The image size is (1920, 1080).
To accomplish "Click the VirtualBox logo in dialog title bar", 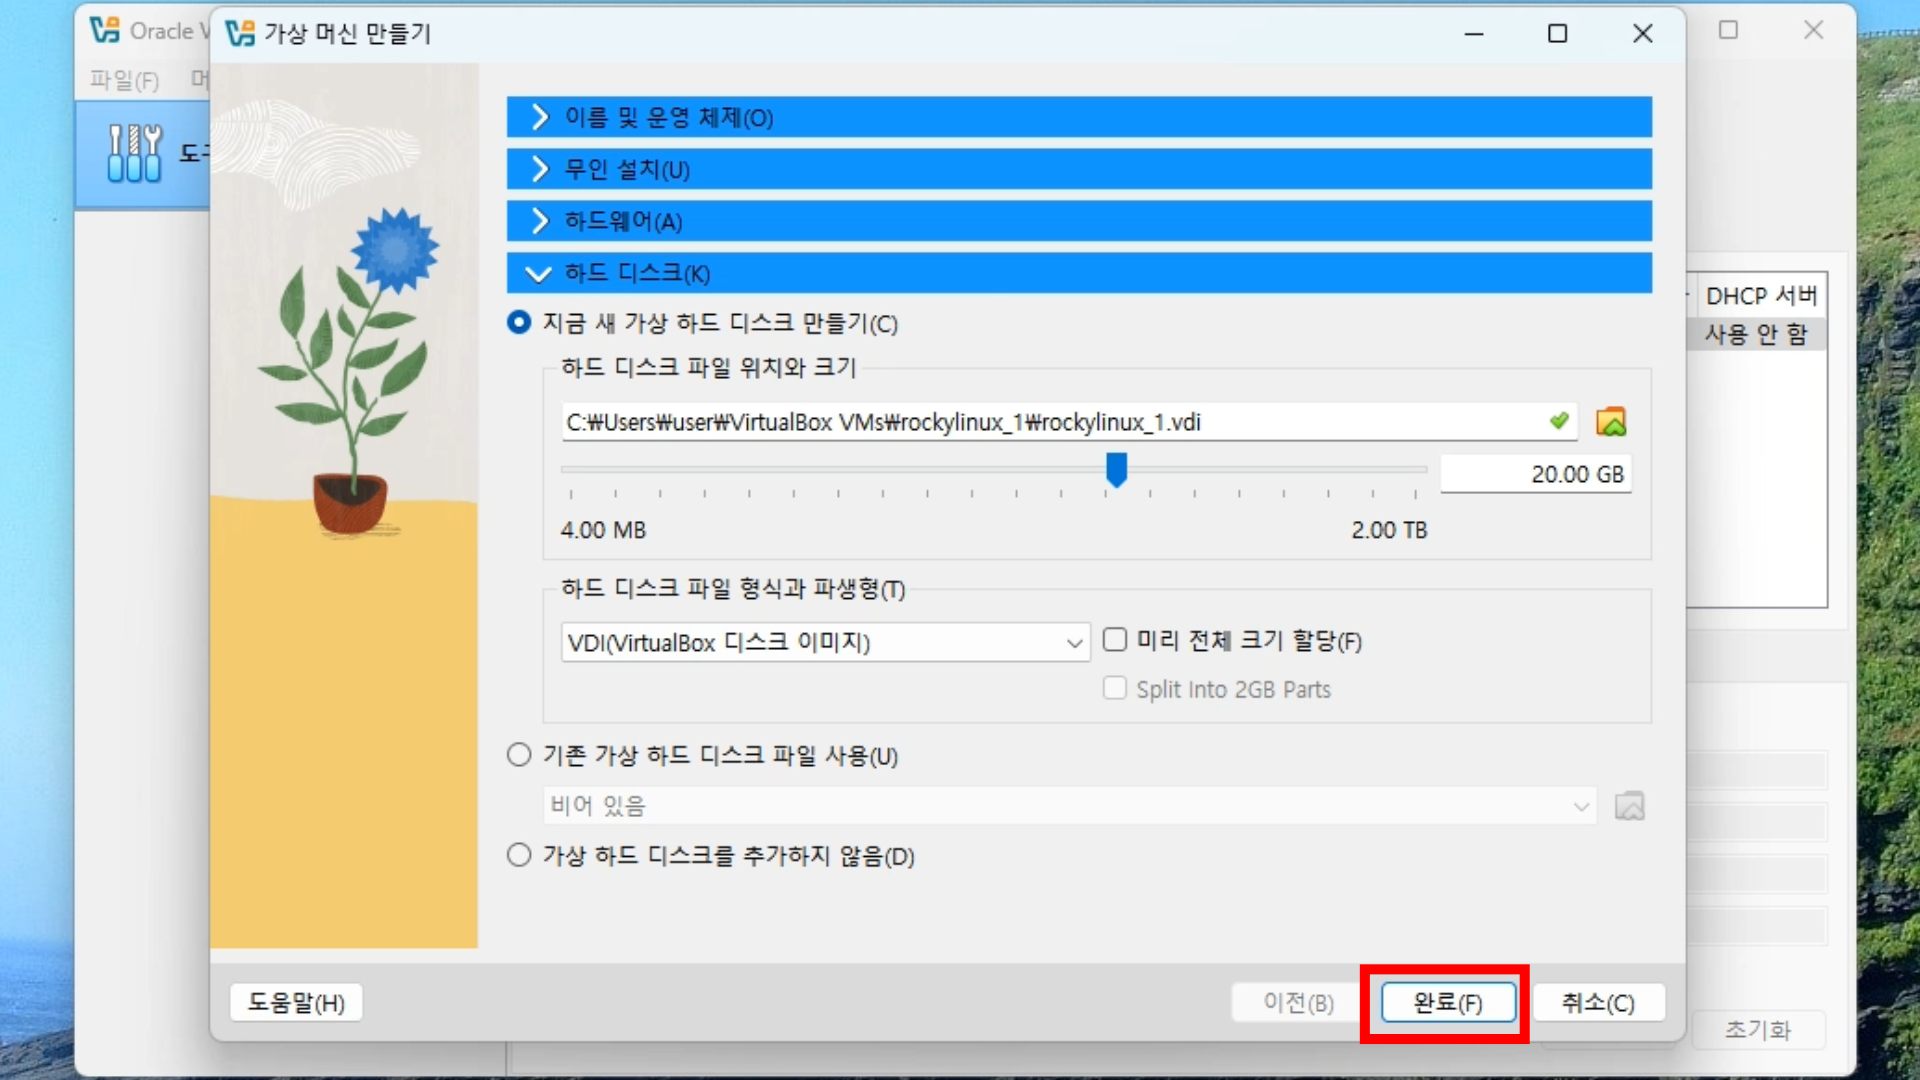I will [x=240, y=33].
